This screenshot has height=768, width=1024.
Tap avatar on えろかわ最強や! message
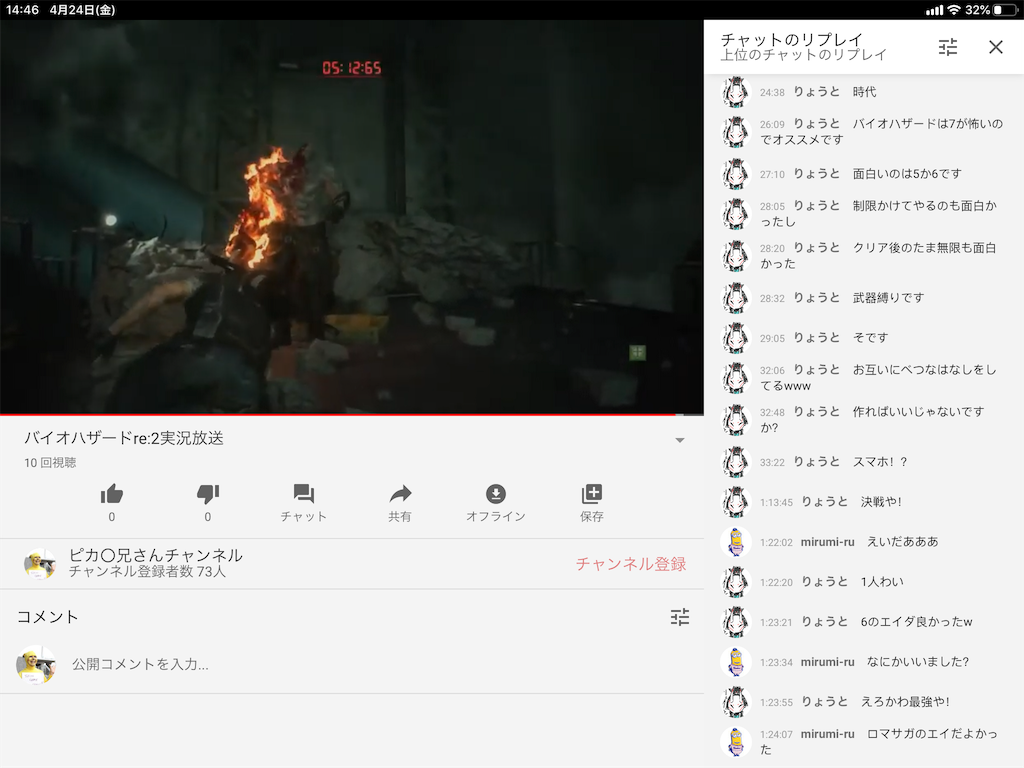tap(735, 702)
